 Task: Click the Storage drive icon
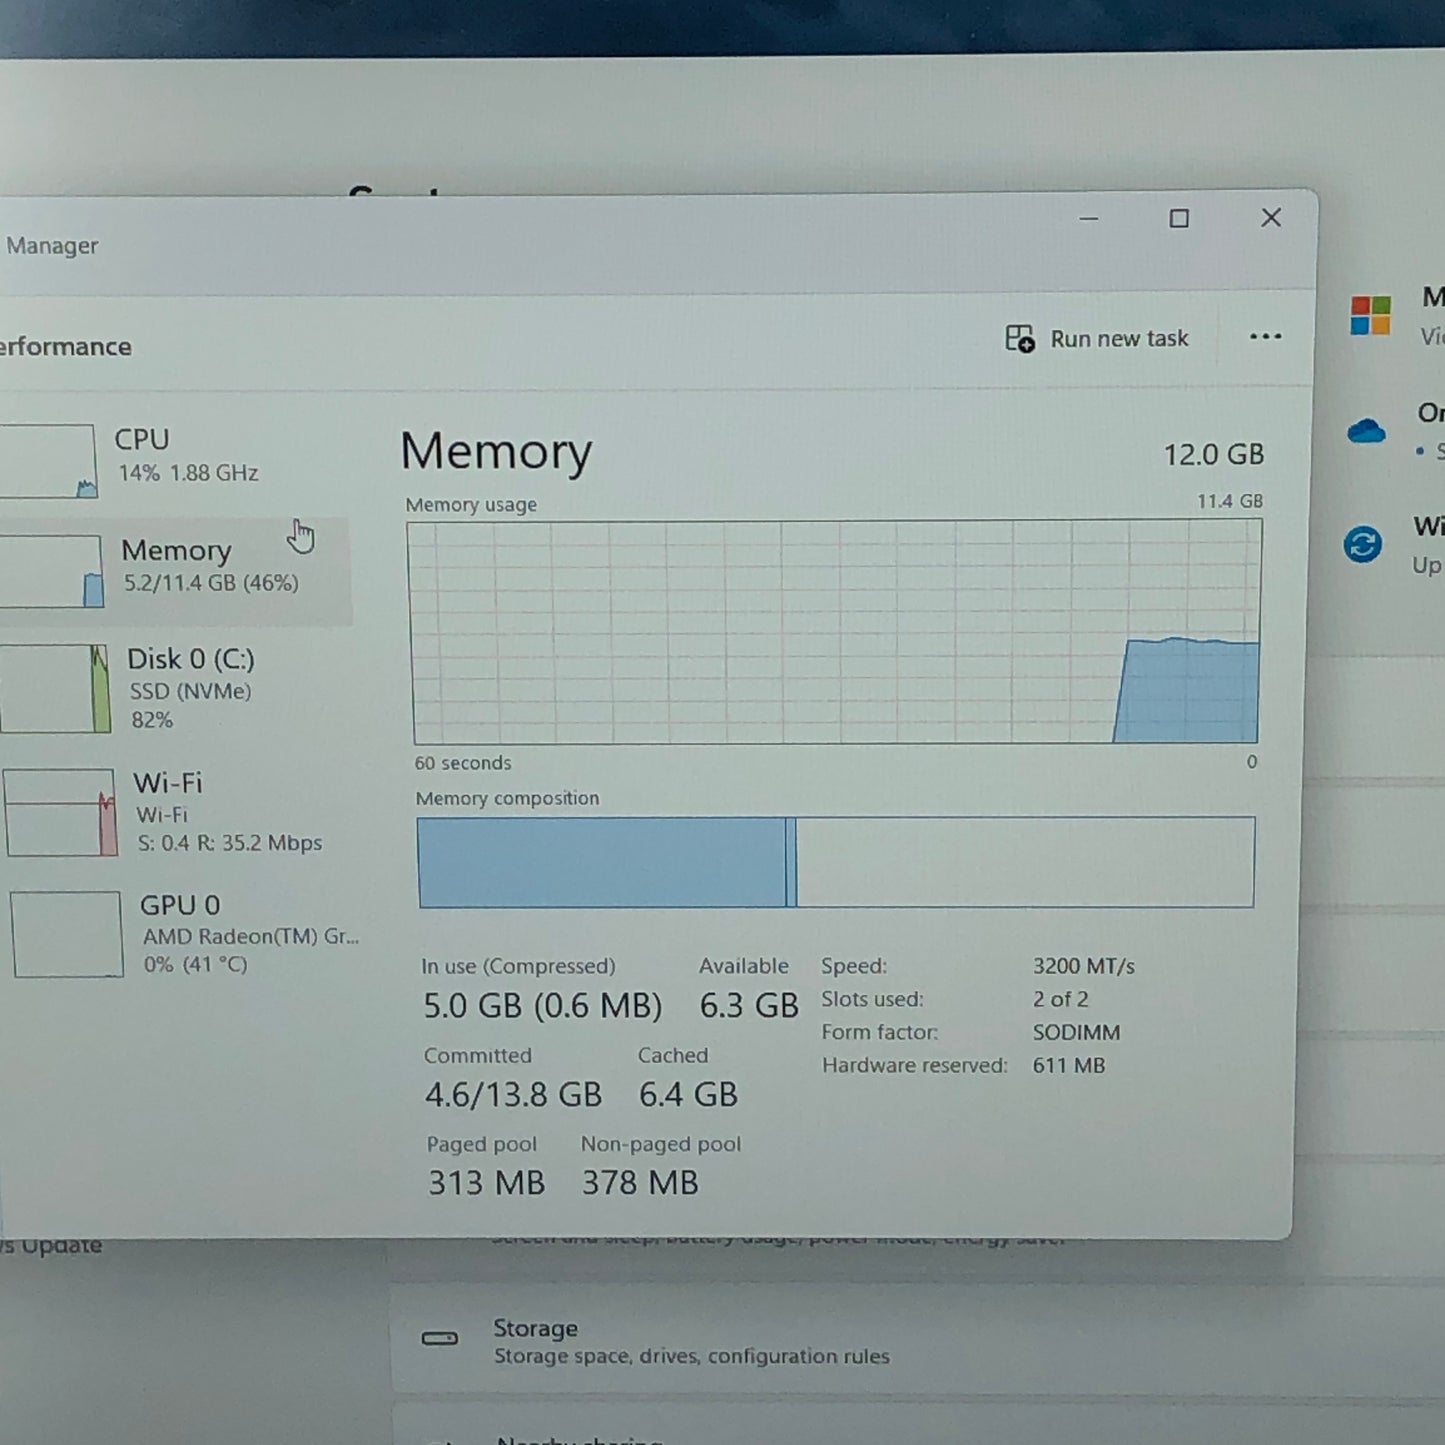click(440, 1339)
